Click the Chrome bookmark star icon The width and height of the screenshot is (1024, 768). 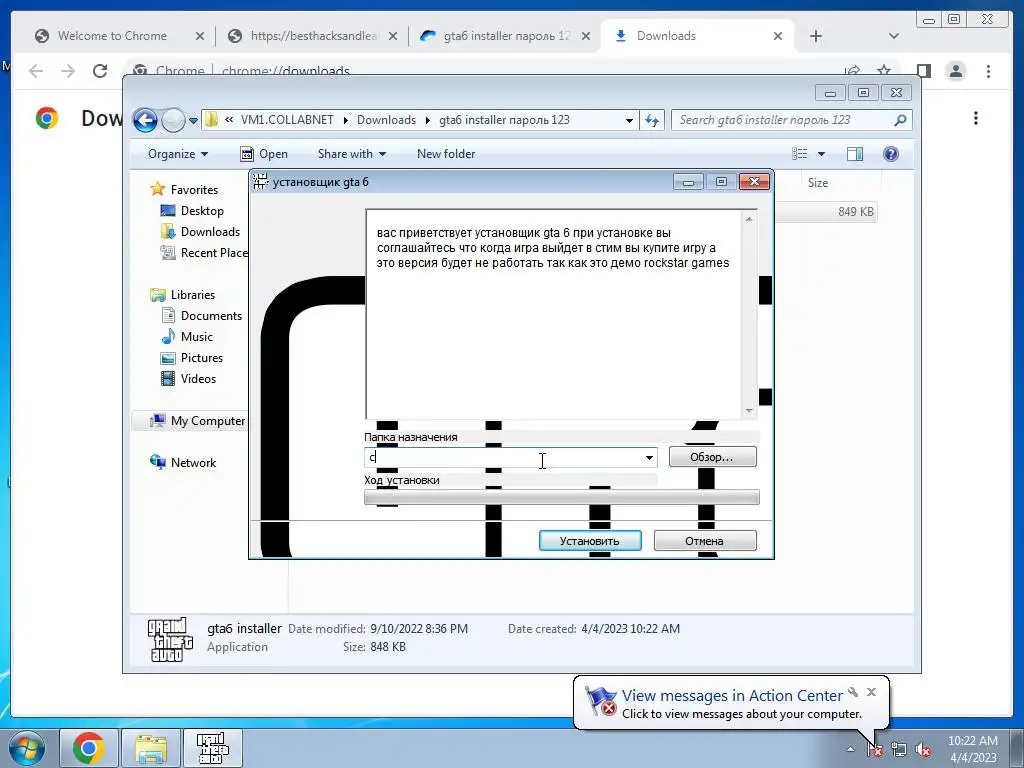click(884, 69)
